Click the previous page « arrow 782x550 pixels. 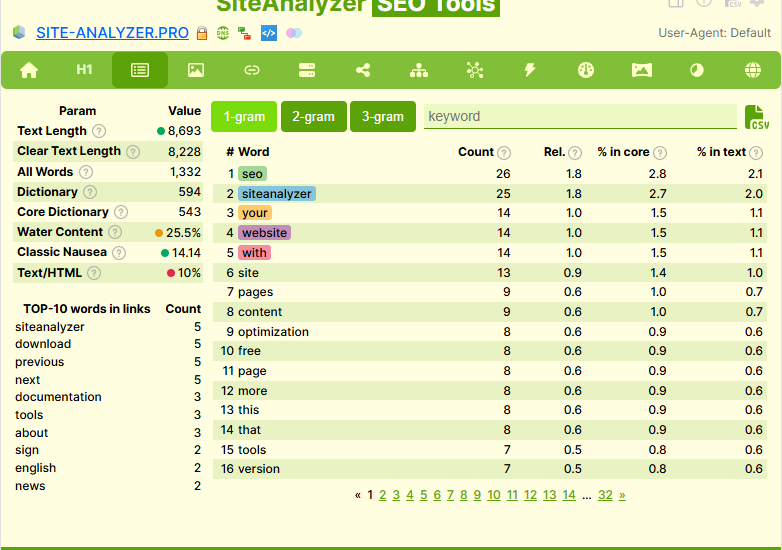358,495
